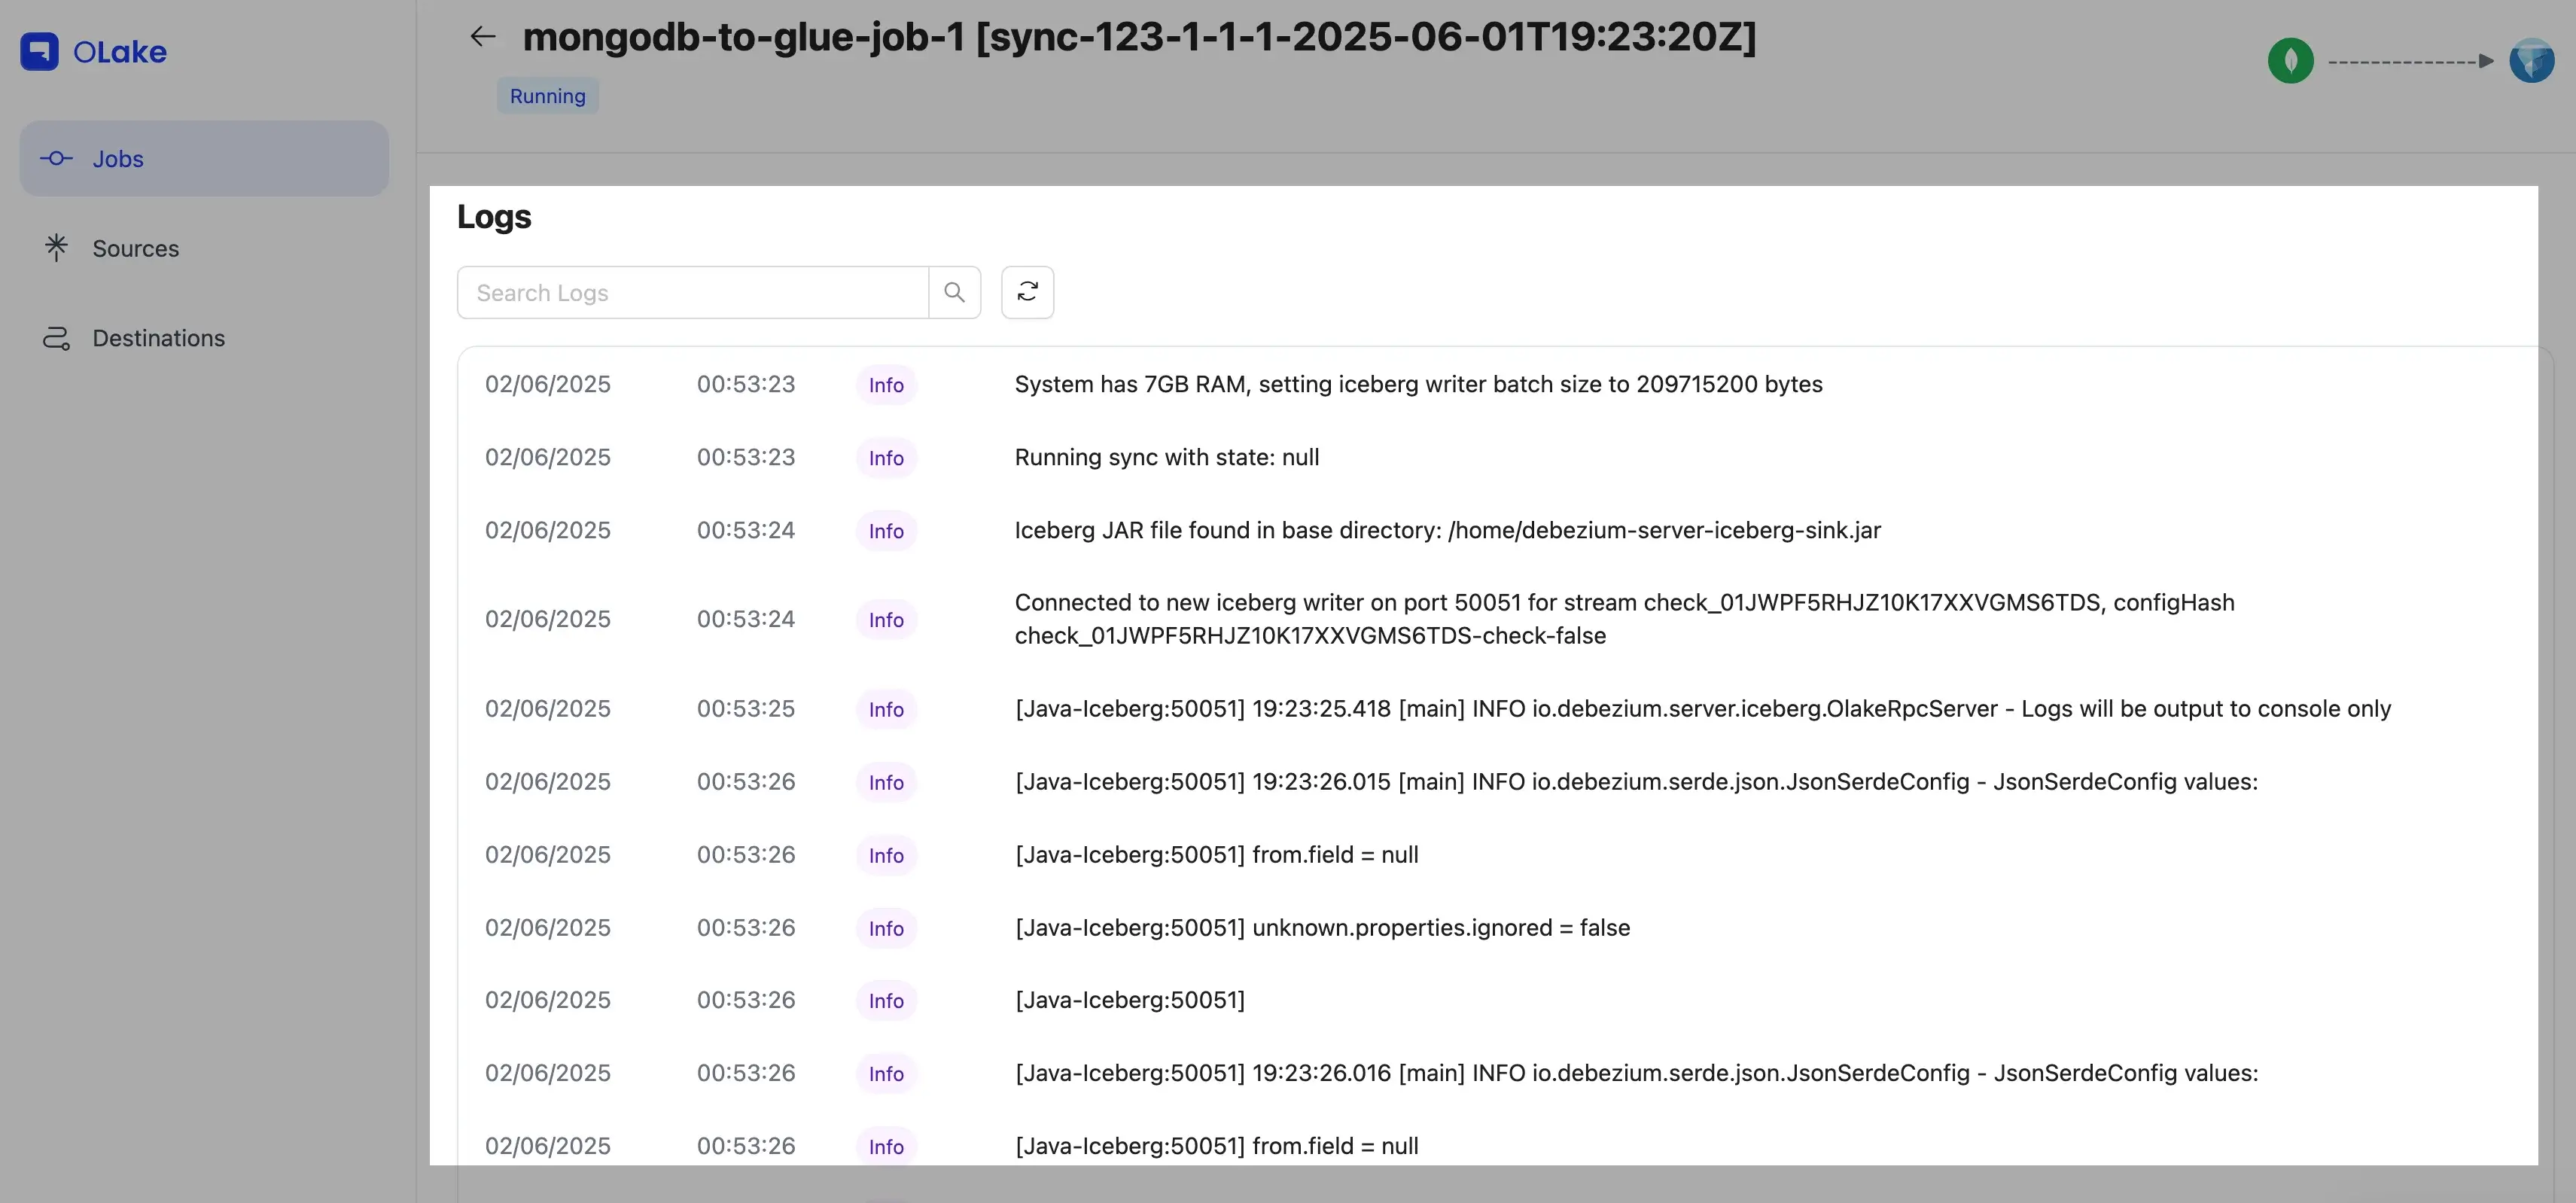Image resolution: width=2576 pixels, height=1203 pixels.
Task: Click the MongoDB source leaf icon
Action: tap(2290, 61)
